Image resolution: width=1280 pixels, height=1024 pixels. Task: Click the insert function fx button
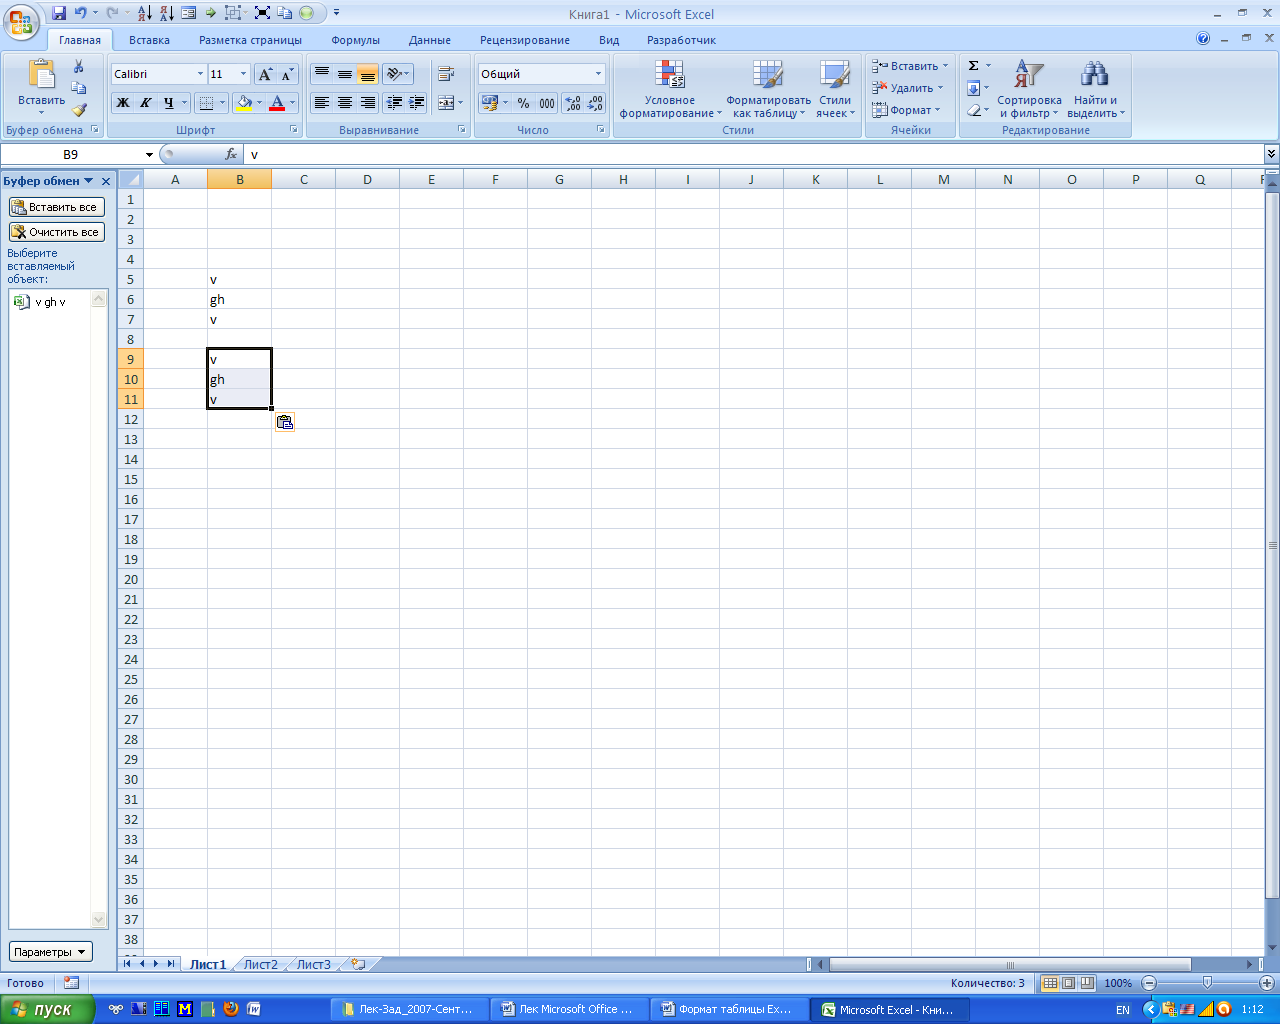click(x=231, y=155)
